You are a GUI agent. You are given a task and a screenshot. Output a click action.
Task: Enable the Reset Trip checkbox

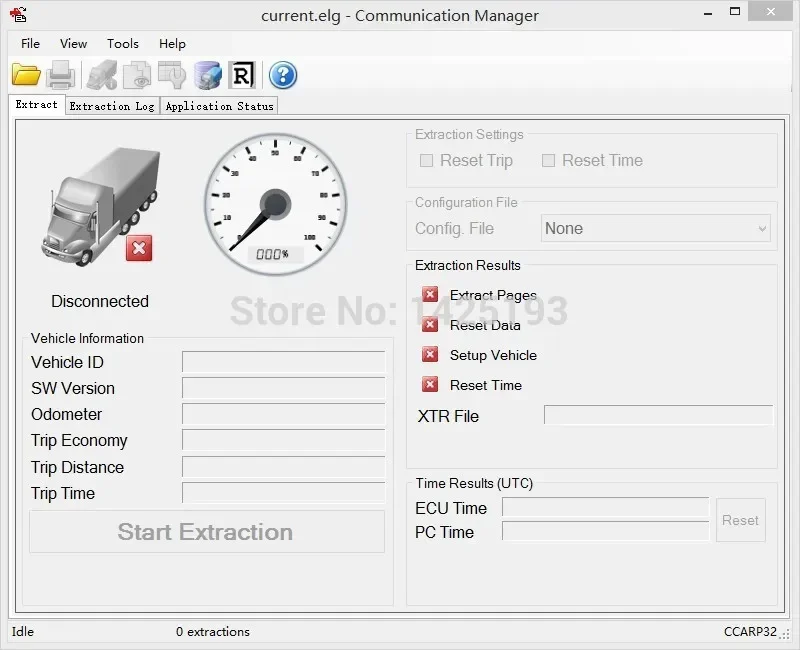[x=427, y=160]
